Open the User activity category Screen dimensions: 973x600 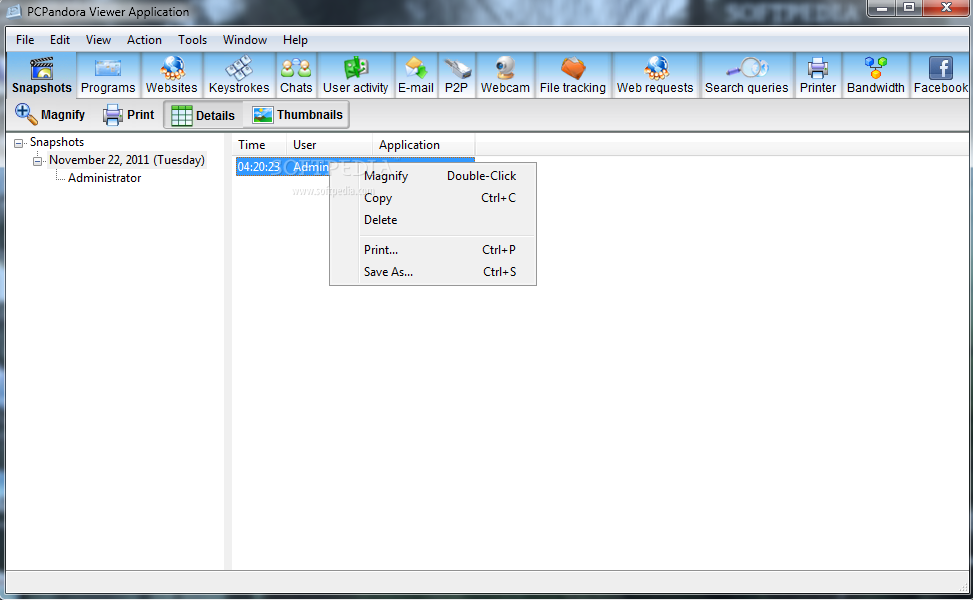356,75
